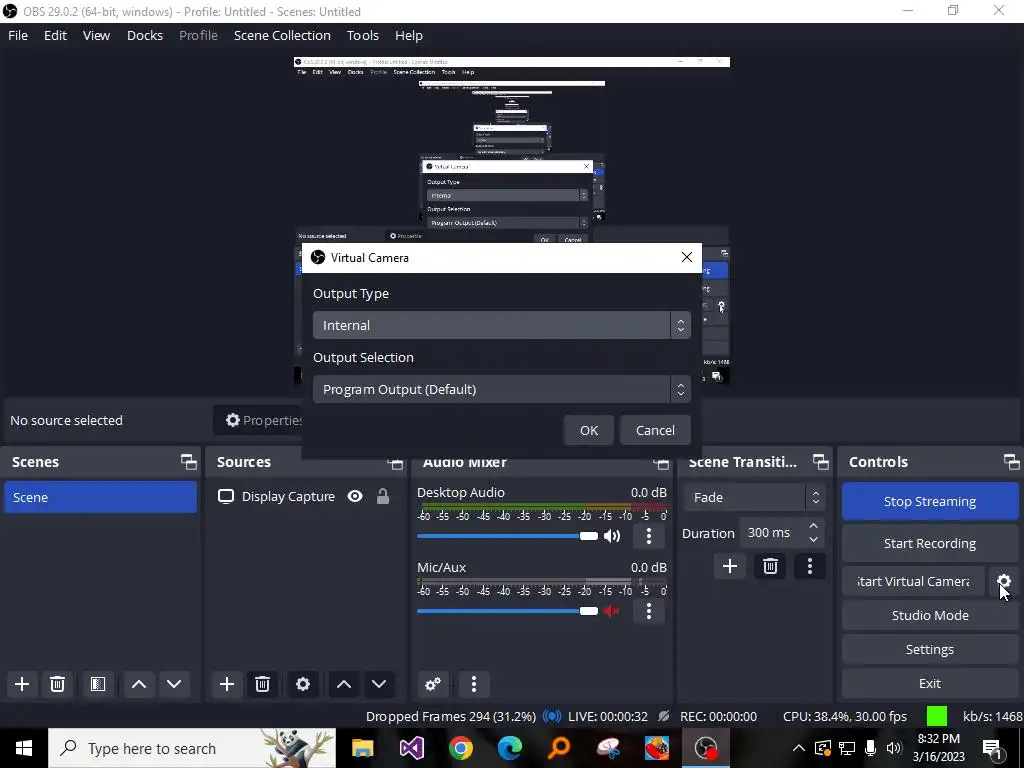Toggle Display Capture lock icon

[383, 496]
